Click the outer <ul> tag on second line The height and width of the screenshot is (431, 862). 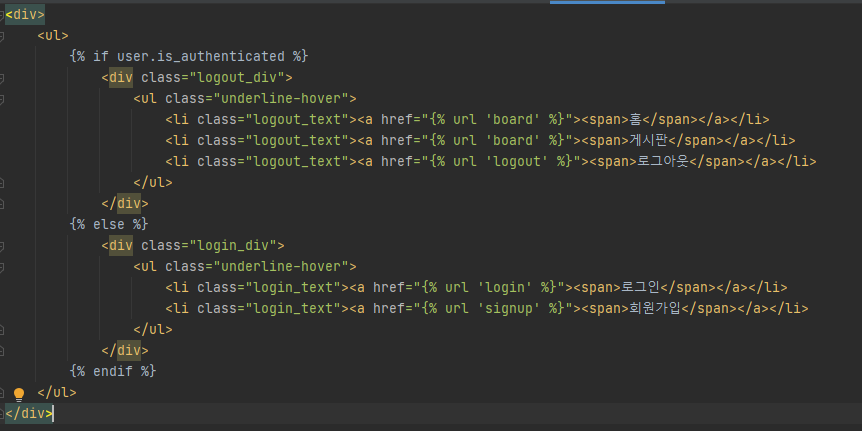point(53,36)
